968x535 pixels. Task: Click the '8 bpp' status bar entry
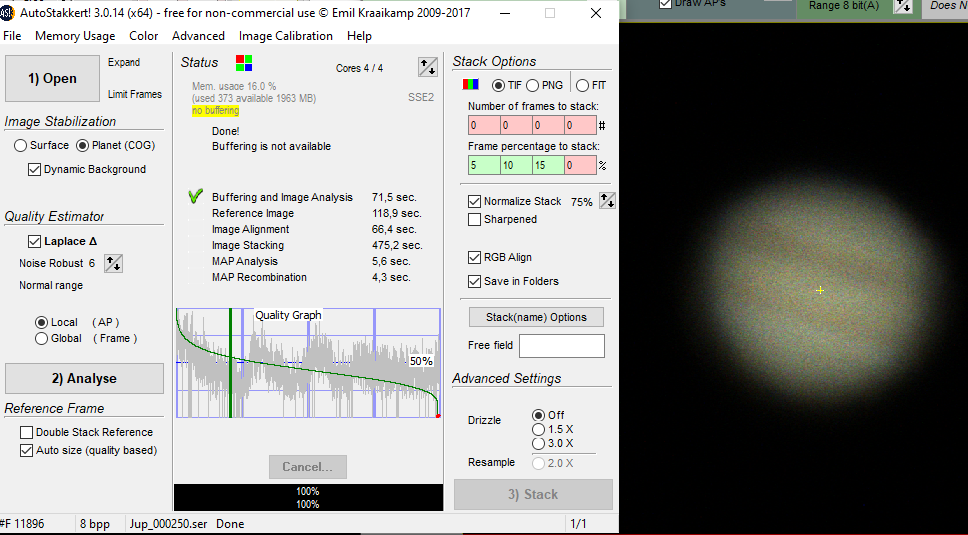point(94,524)
